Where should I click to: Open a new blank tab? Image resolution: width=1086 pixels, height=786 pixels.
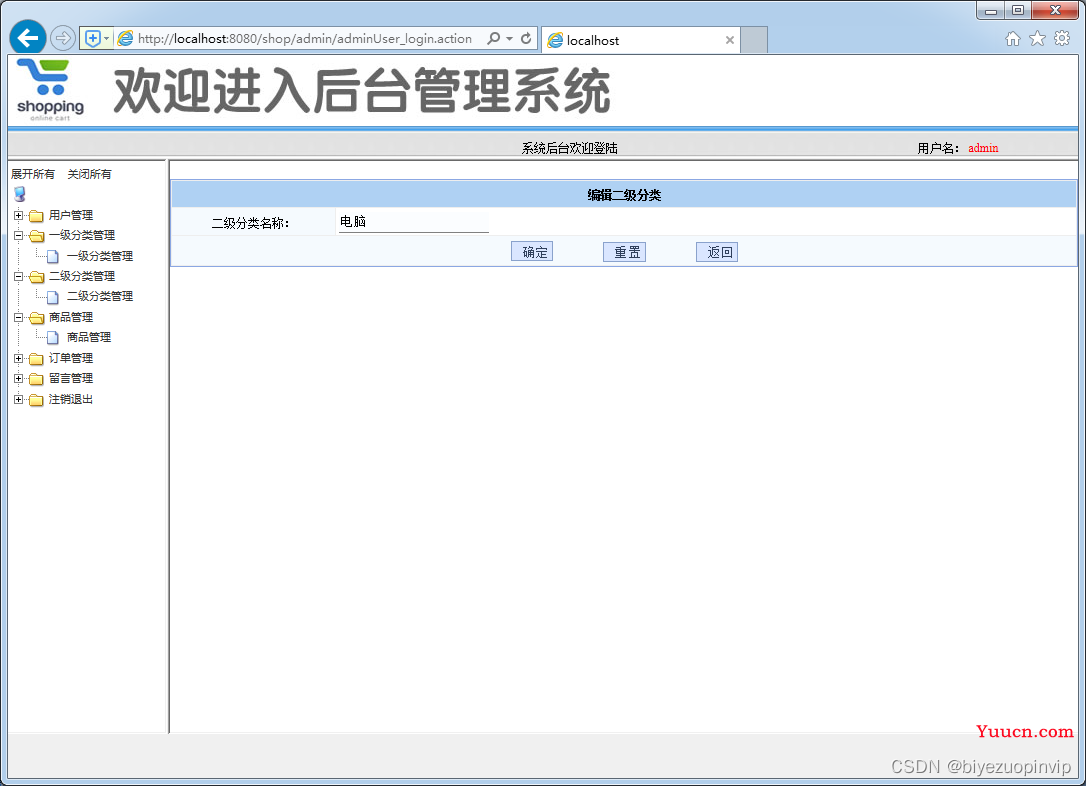pyautogui.click(x=754, y=40)
